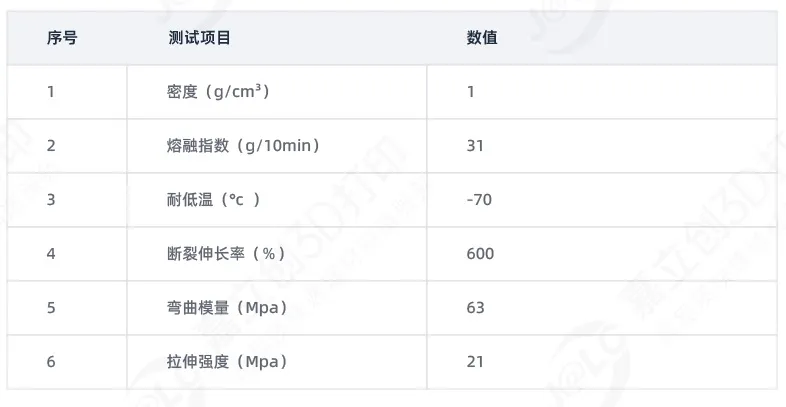Select the 弯曲模量（Mpa）cell
Screen dimensions: 786x407
[227, 308]
